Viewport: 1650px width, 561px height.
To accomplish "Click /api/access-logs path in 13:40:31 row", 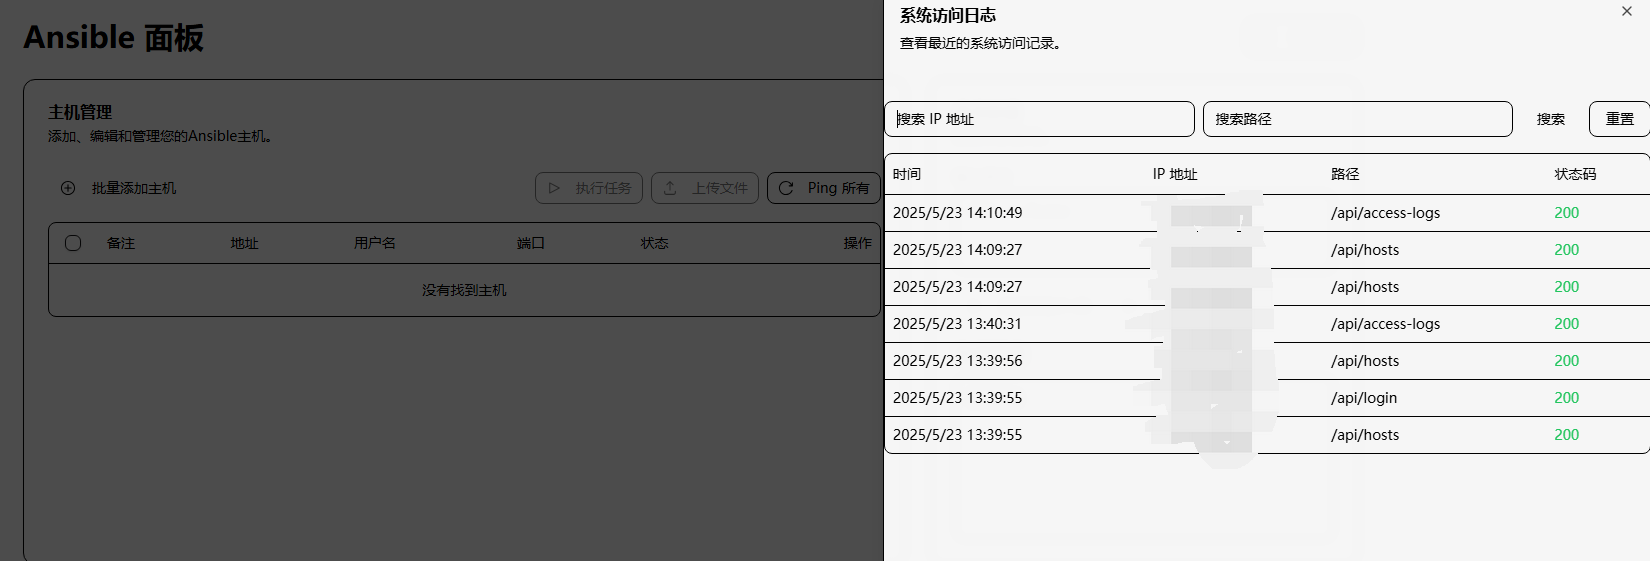I will [1385, 324].
